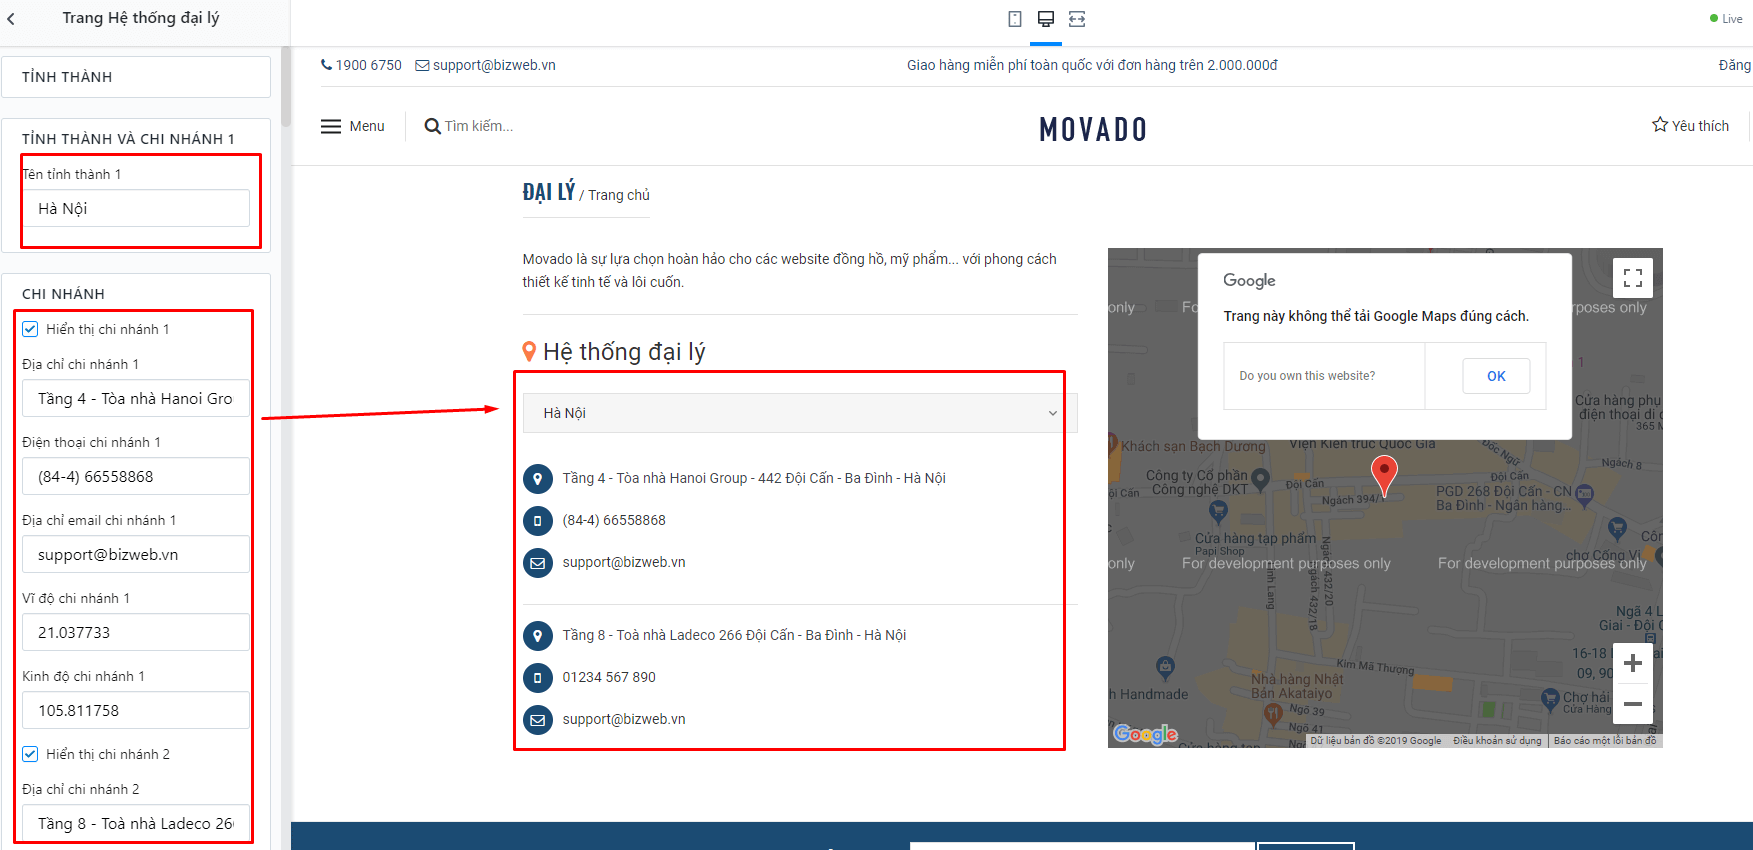Click the envelope icon in the top bar
The height and width of the screenshot is (850, 1753).
coord(422,66)
